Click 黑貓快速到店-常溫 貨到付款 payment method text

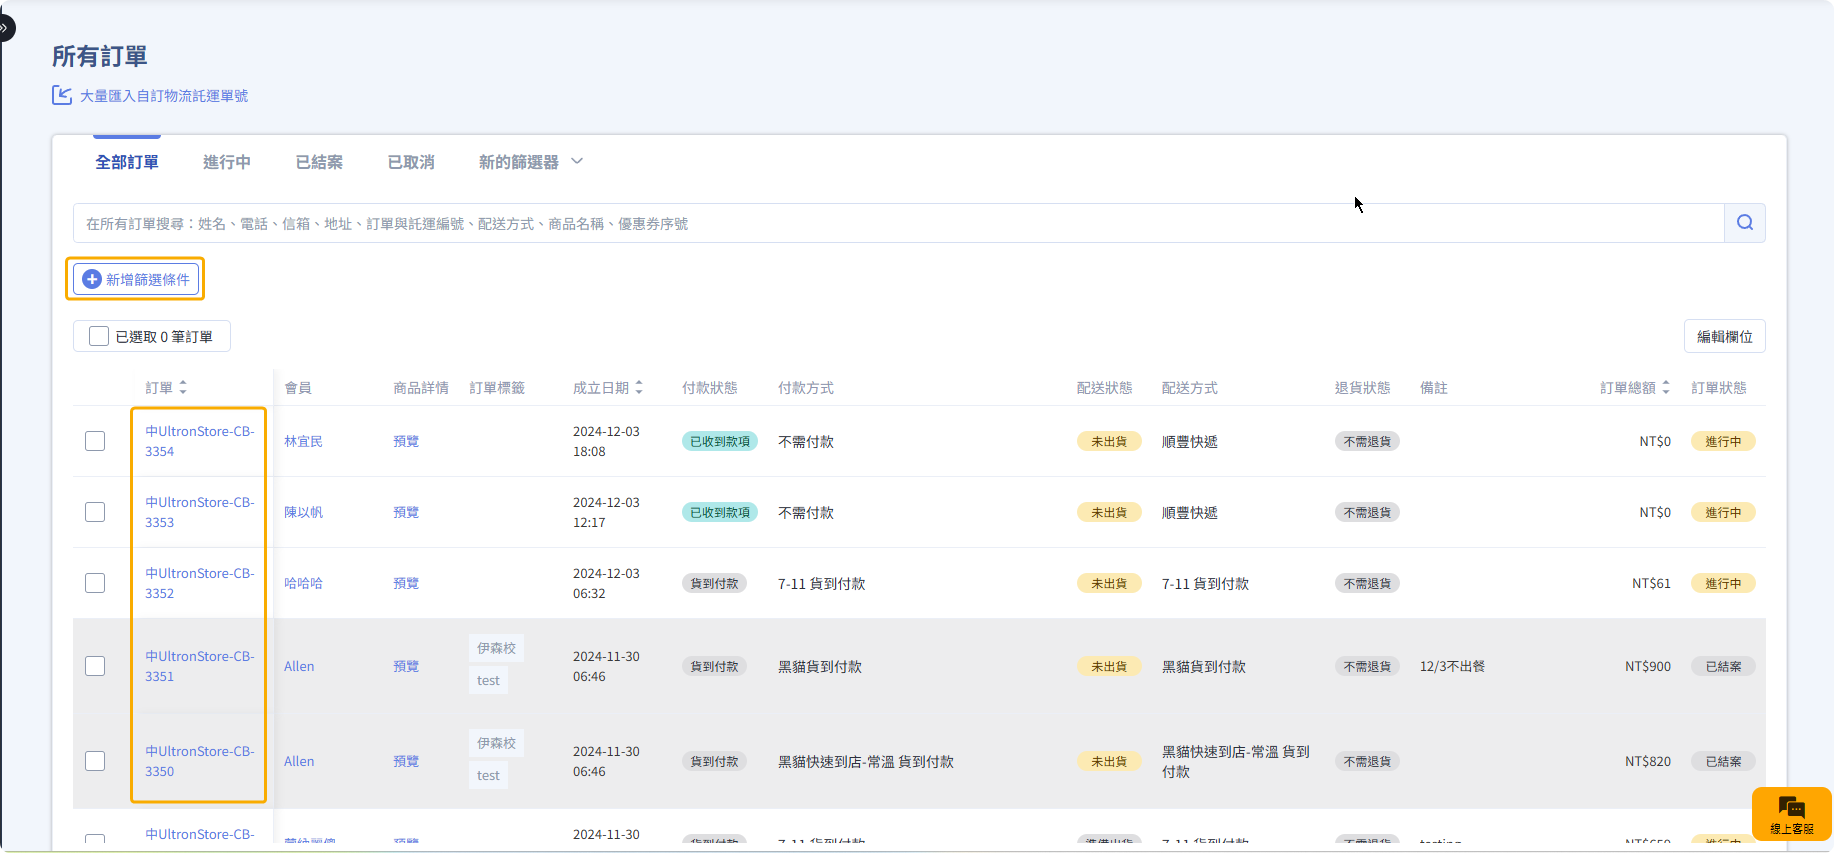pos(866,761)
